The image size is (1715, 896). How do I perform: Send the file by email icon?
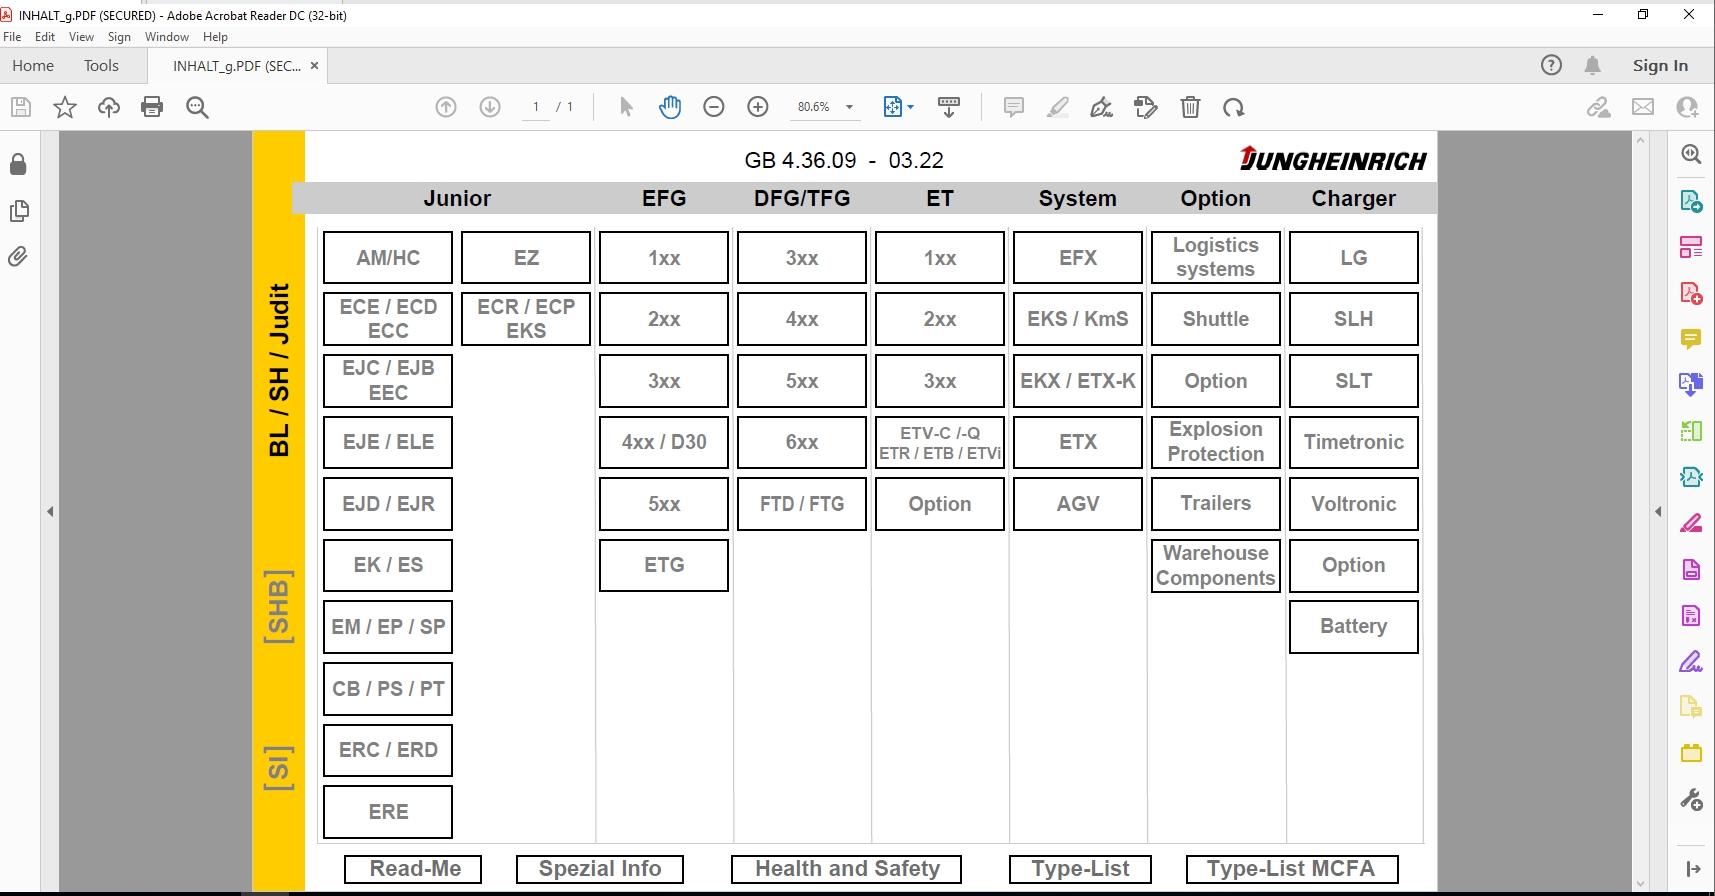[1643, 107]
